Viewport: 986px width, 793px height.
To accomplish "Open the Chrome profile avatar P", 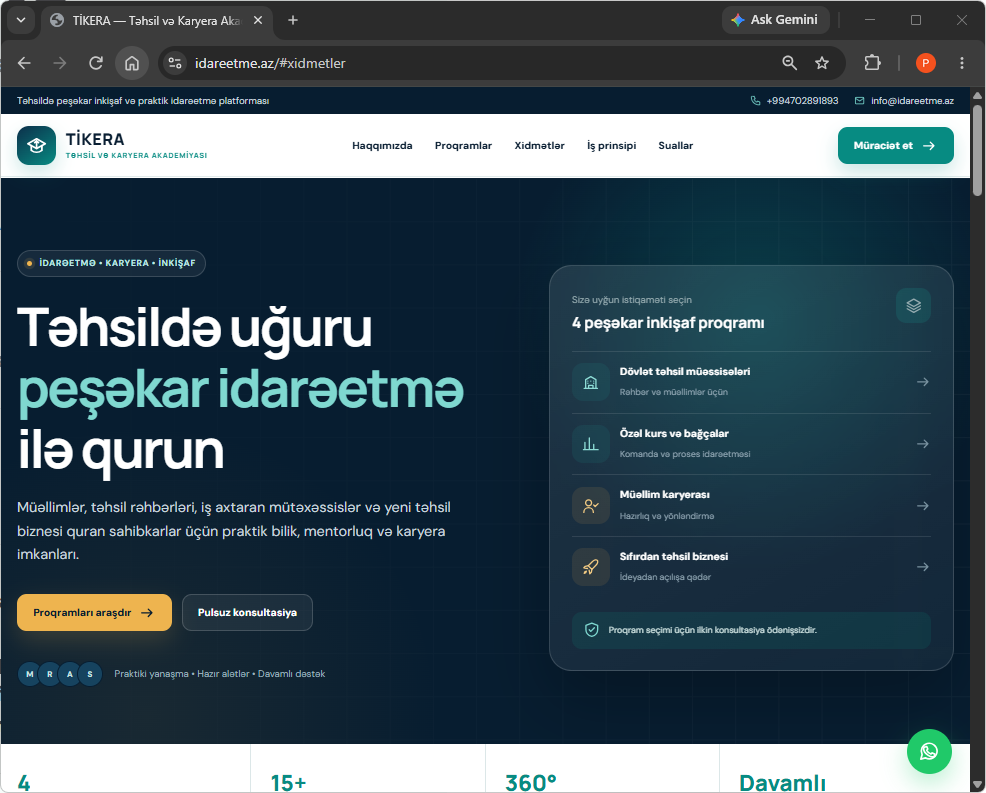I will click(x=926, y=63).
